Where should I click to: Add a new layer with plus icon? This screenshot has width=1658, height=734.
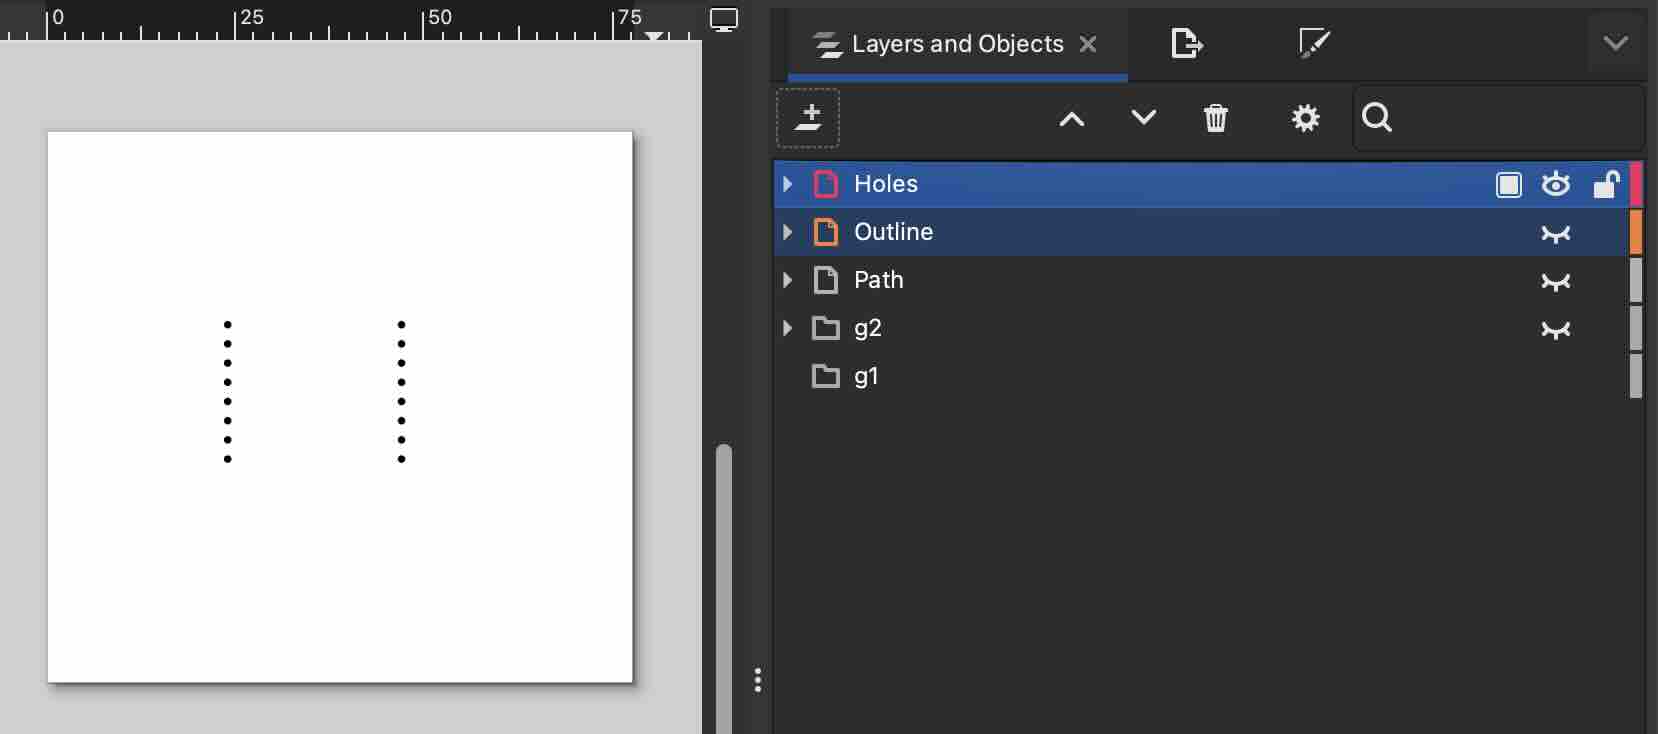808,118
